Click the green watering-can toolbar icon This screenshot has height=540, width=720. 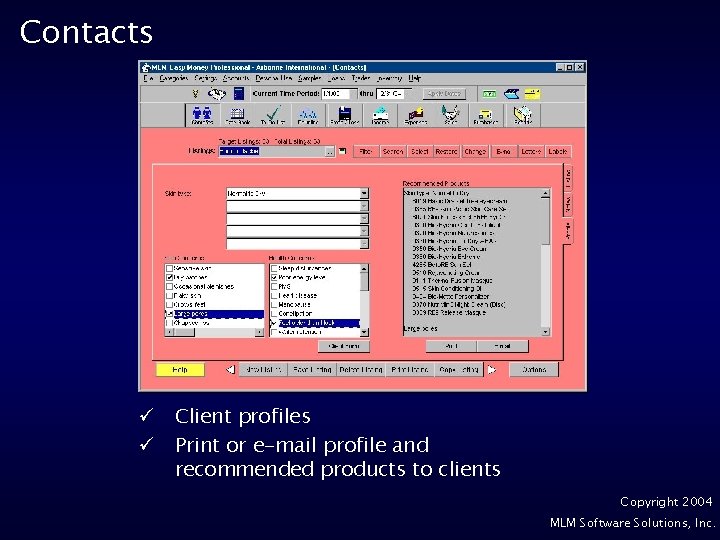(x=451, y=115)
